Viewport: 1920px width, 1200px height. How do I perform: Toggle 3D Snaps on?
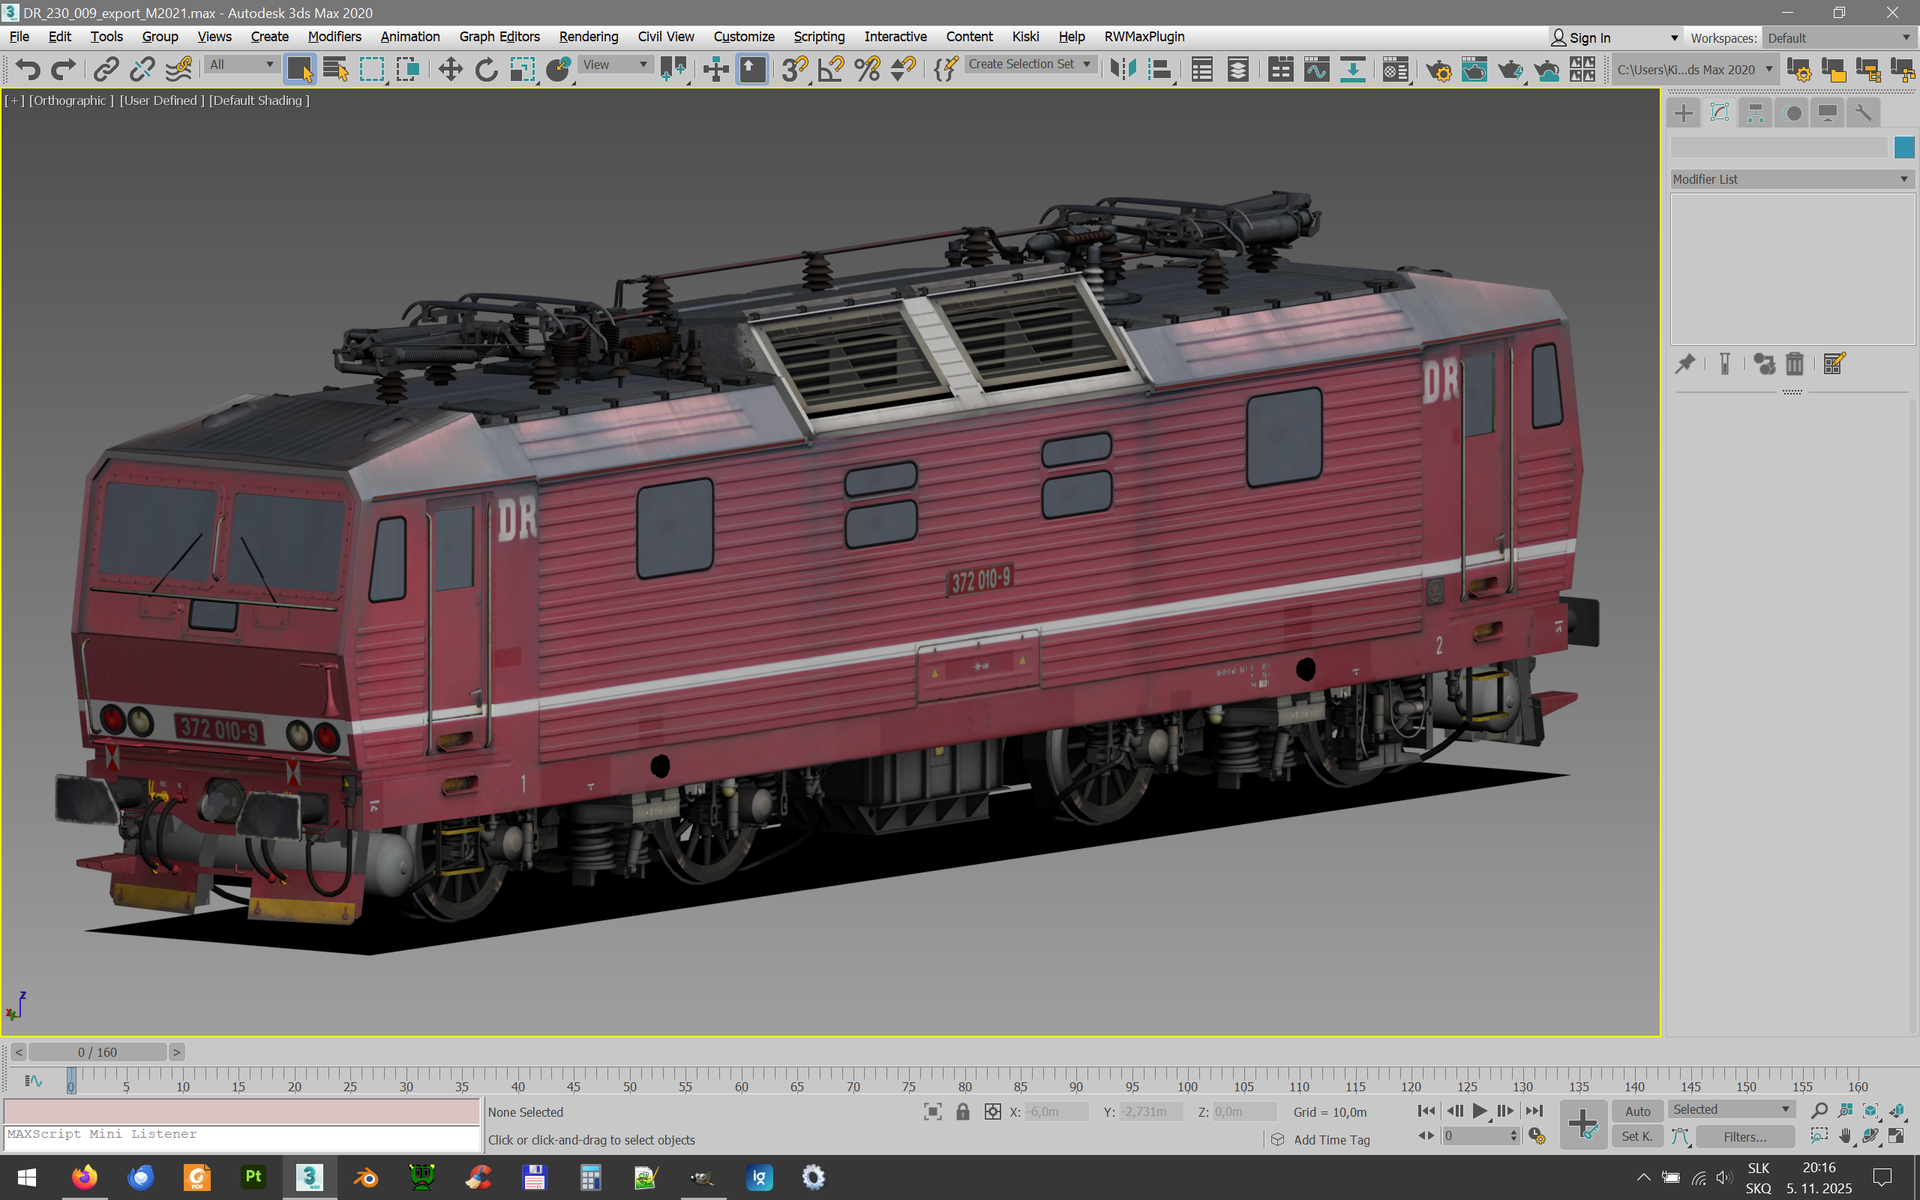(x=795, y=69)
